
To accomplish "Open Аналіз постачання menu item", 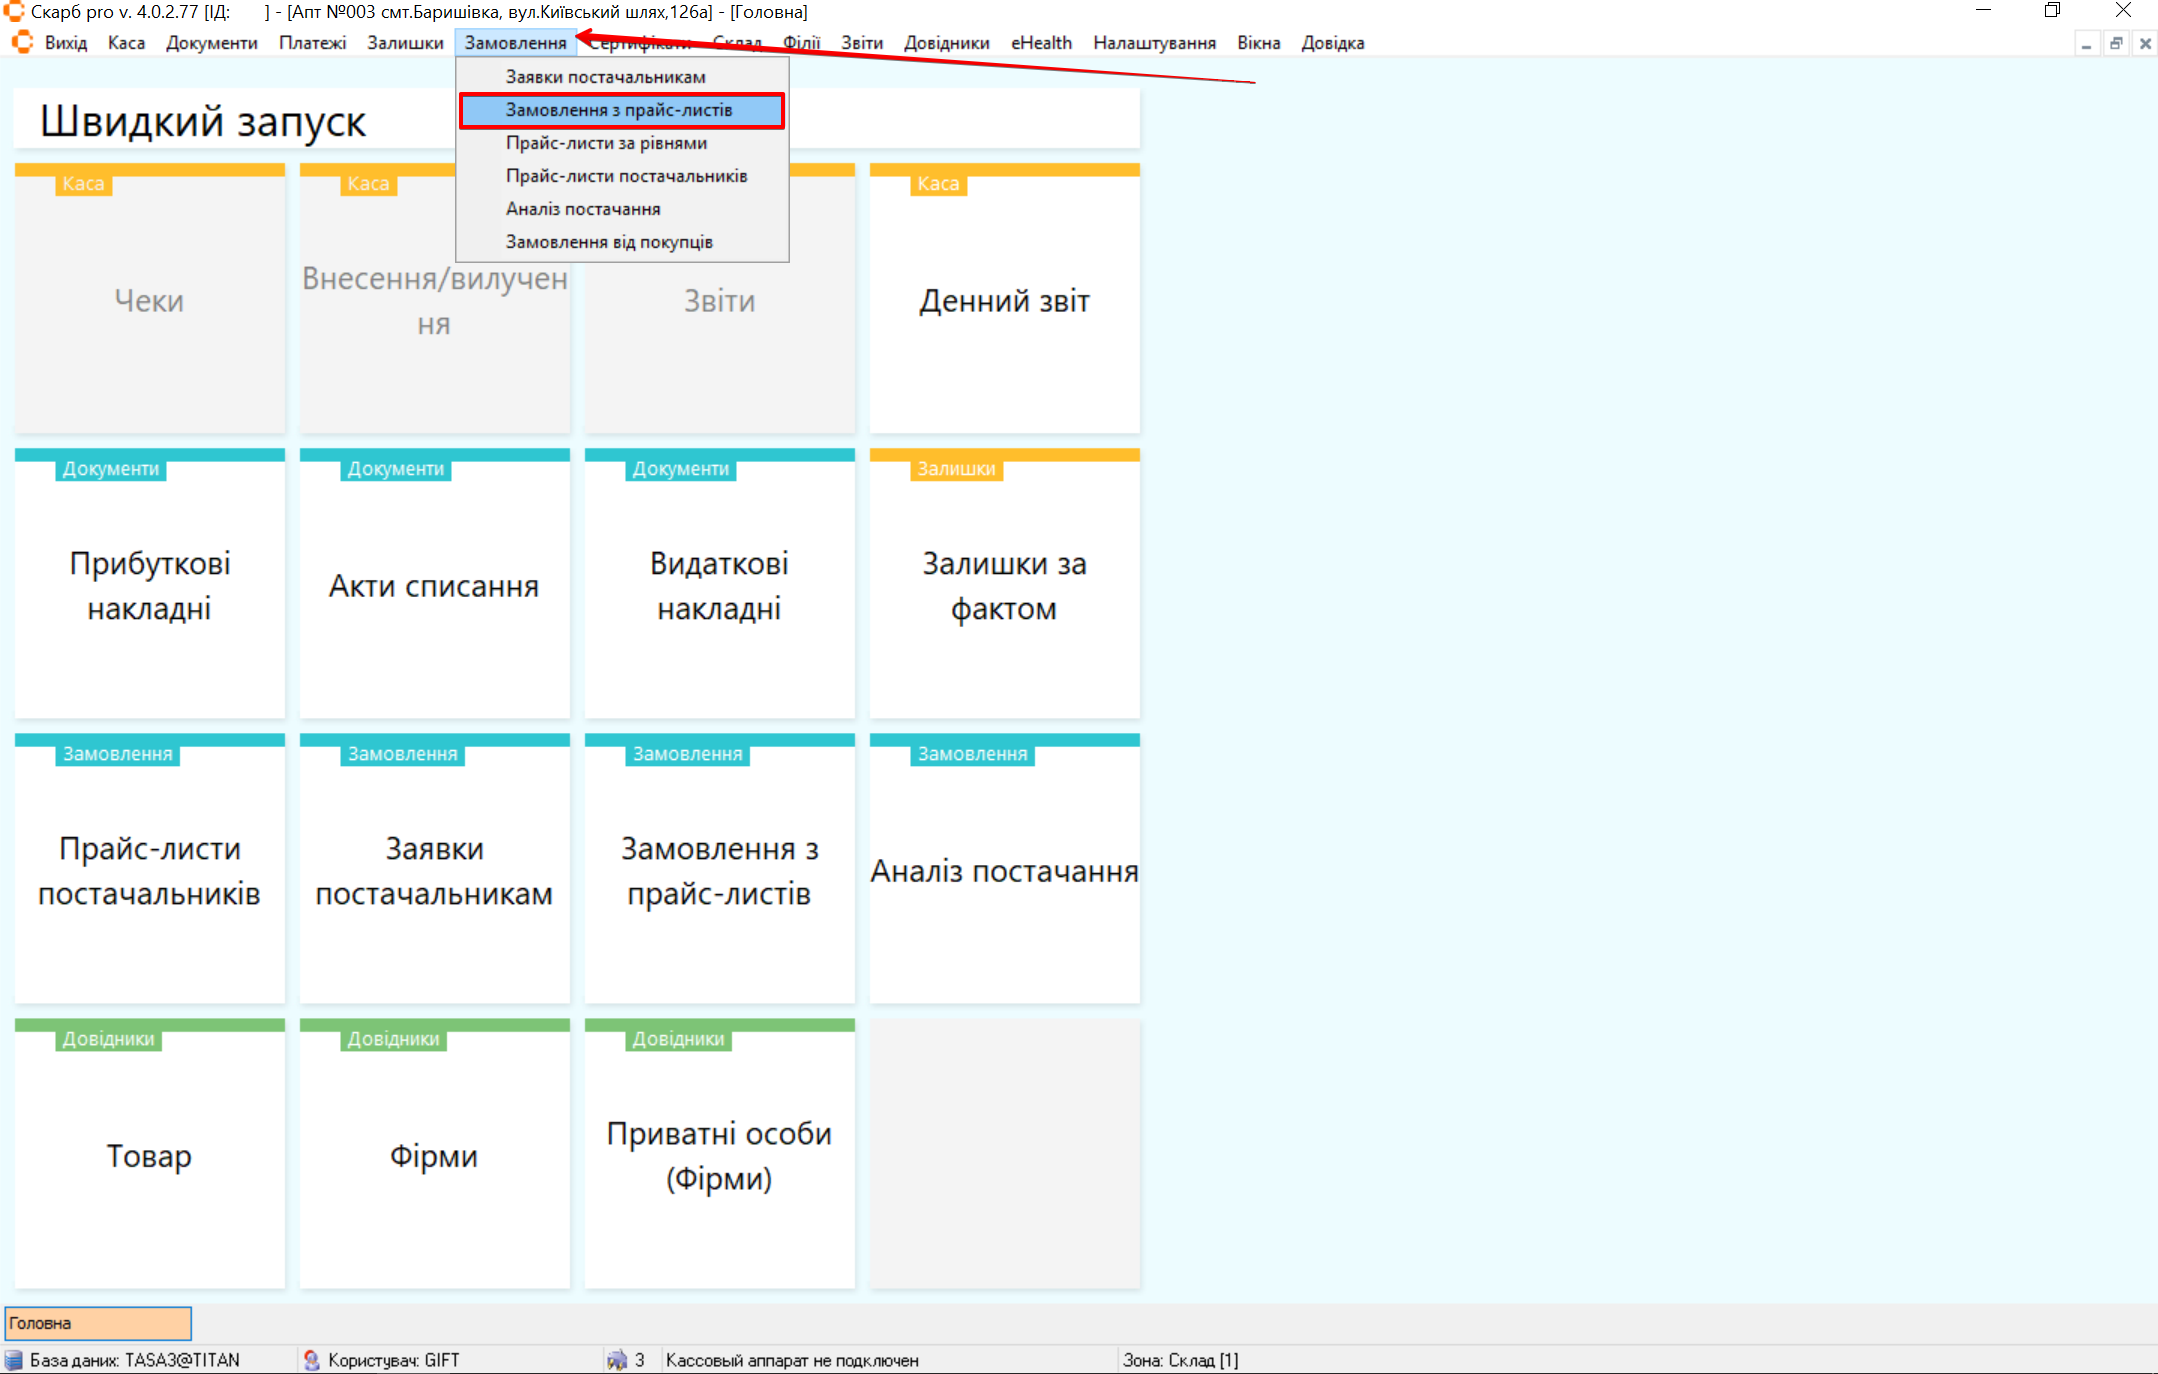I will point(583,209).
